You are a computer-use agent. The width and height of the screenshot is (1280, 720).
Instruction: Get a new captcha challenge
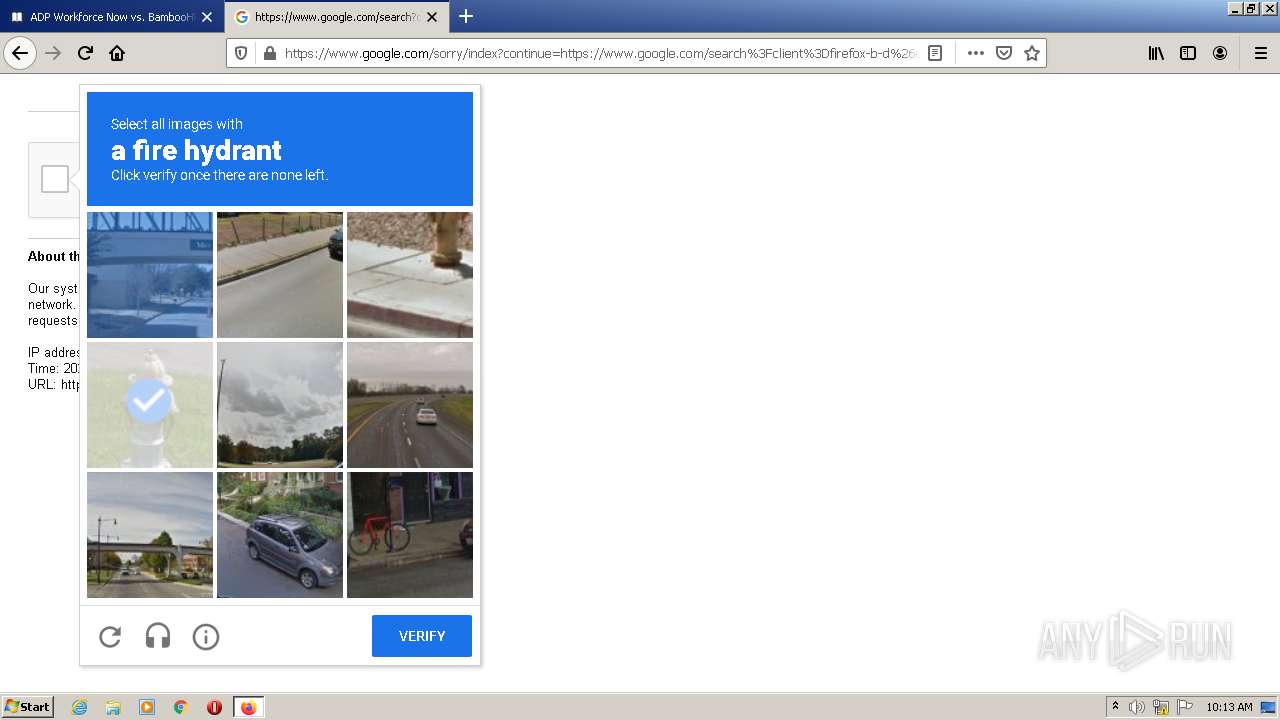tap(110, 636)
